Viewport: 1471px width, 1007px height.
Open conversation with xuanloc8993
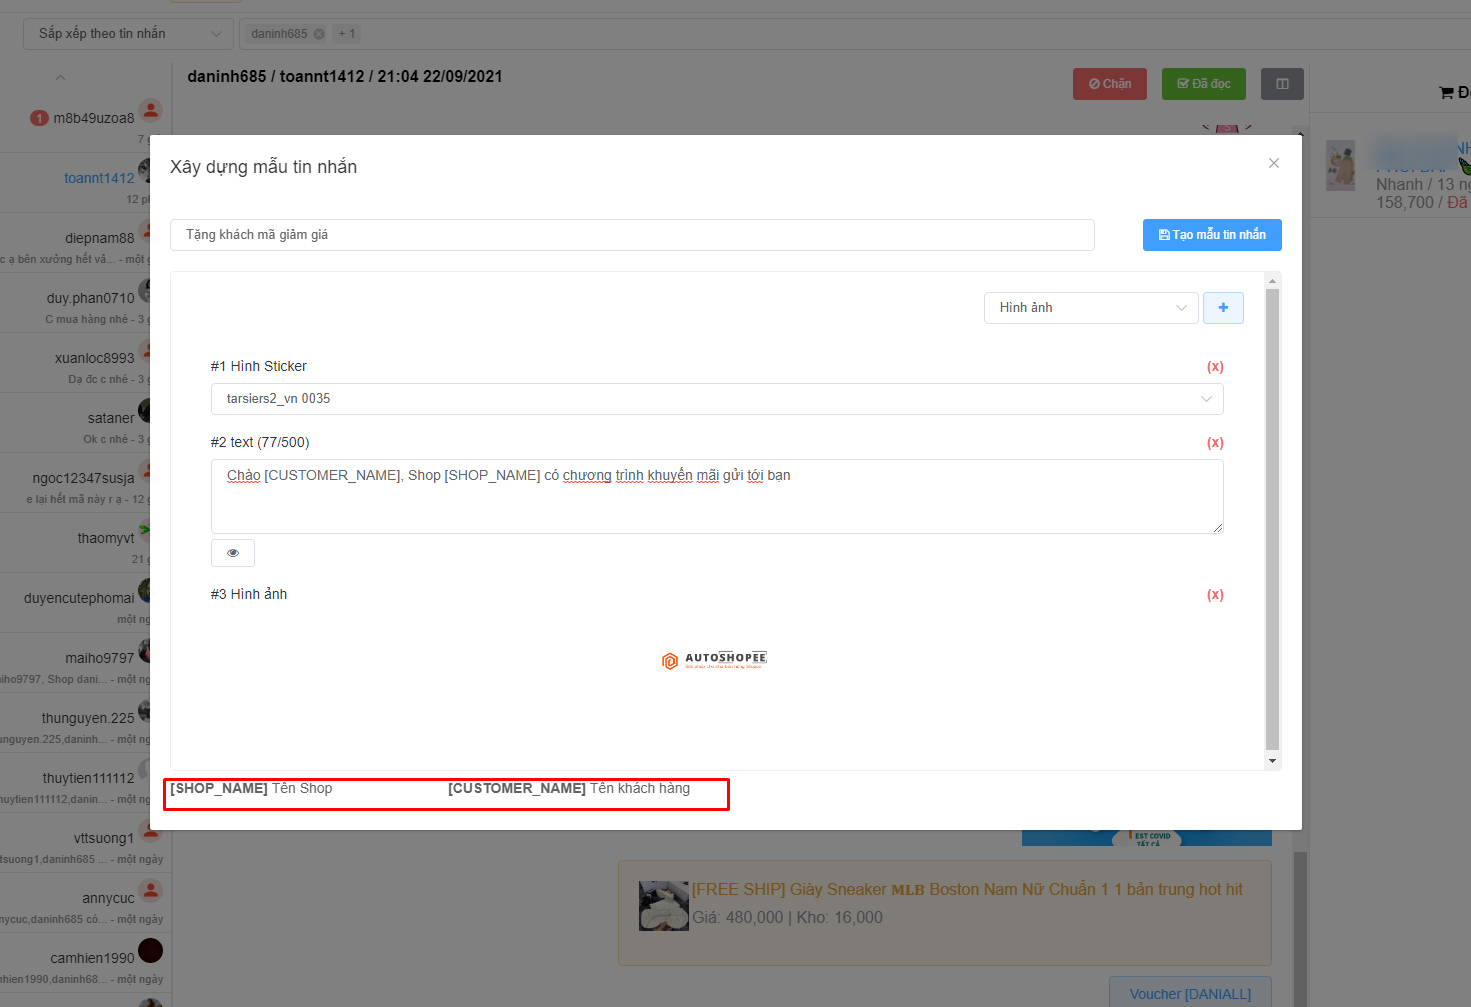pyautogui.click(x=86, y=363)
